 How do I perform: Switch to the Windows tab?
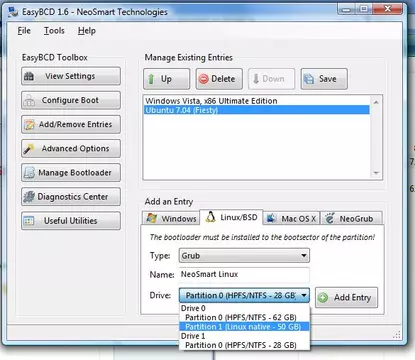click(x=171, y=219)
